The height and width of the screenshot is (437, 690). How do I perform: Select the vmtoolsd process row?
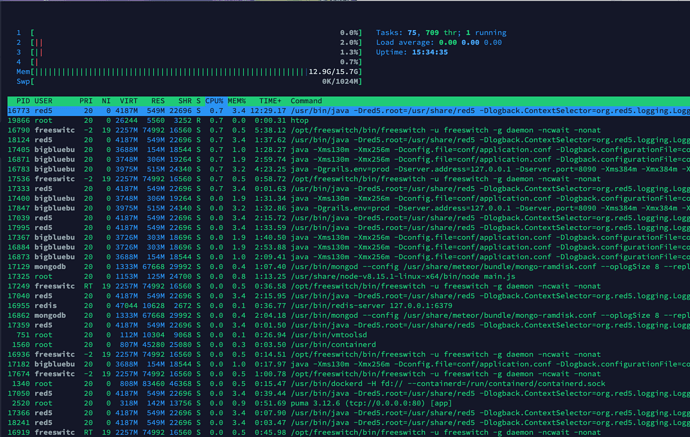pyautogui.click(x=349, y=335)
